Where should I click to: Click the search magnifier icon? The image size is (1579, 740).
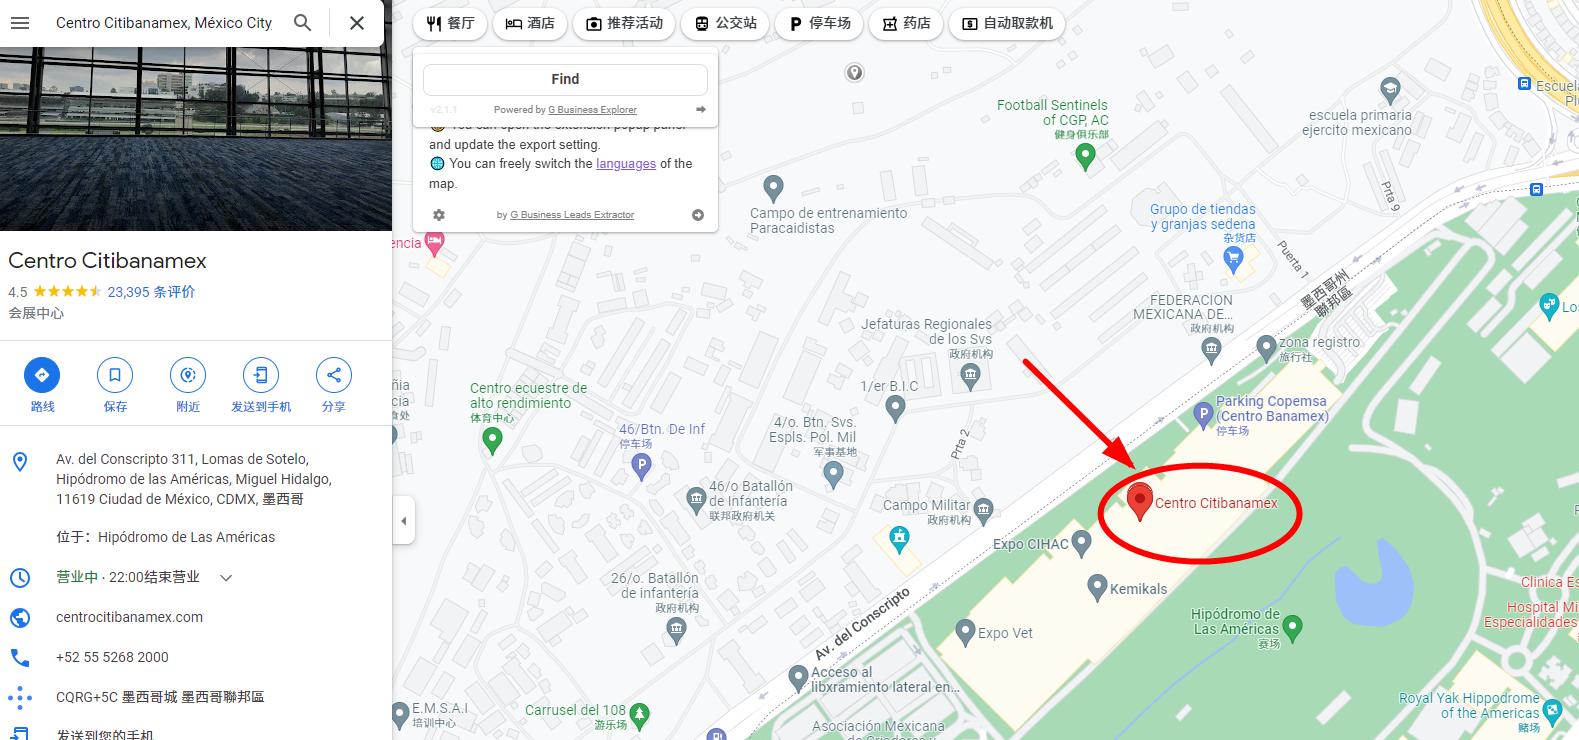302,22
